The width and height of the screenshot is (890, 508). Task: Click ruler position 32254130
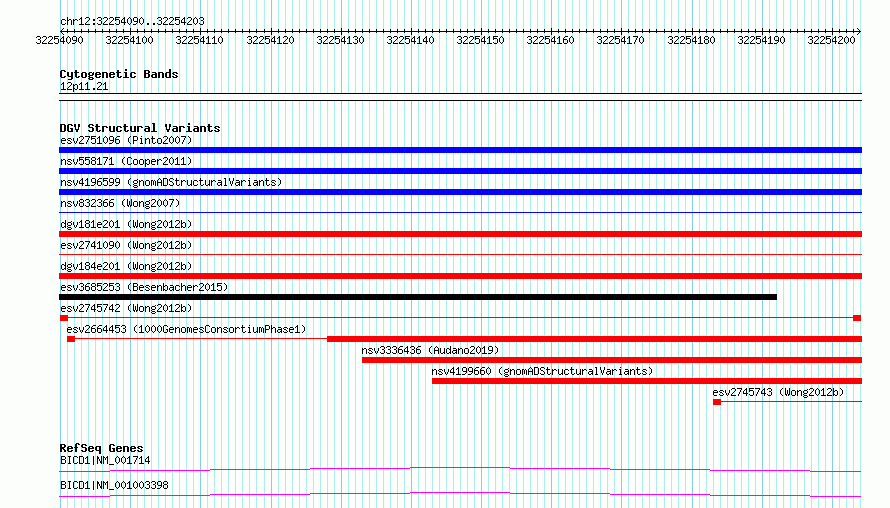pos(340,40)
